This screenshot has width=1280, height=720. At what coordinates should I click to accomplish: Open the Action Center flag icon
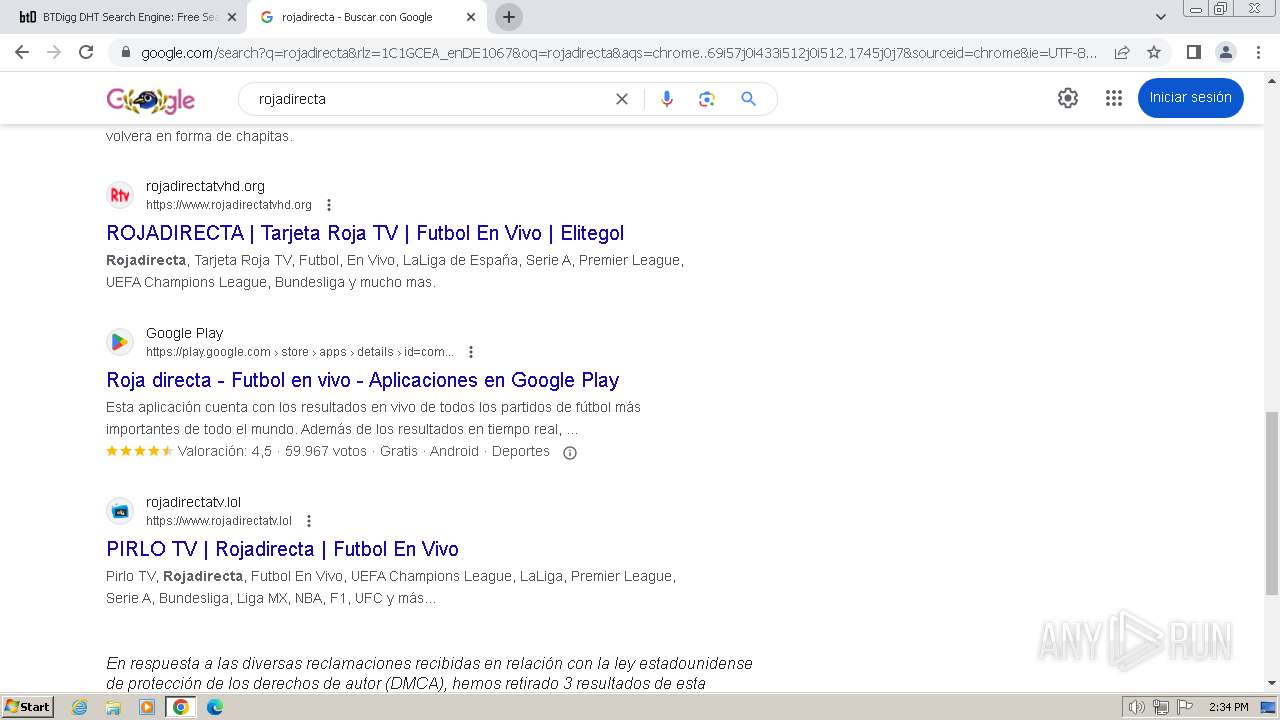[1184, 707]
